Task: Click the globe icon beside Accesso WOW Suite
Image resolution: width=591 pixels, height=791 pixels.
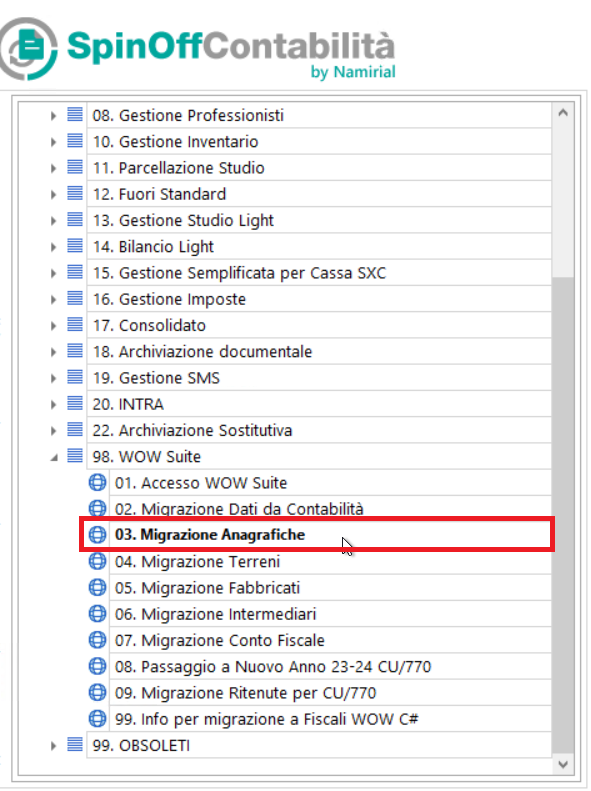Action: point(97,482)
